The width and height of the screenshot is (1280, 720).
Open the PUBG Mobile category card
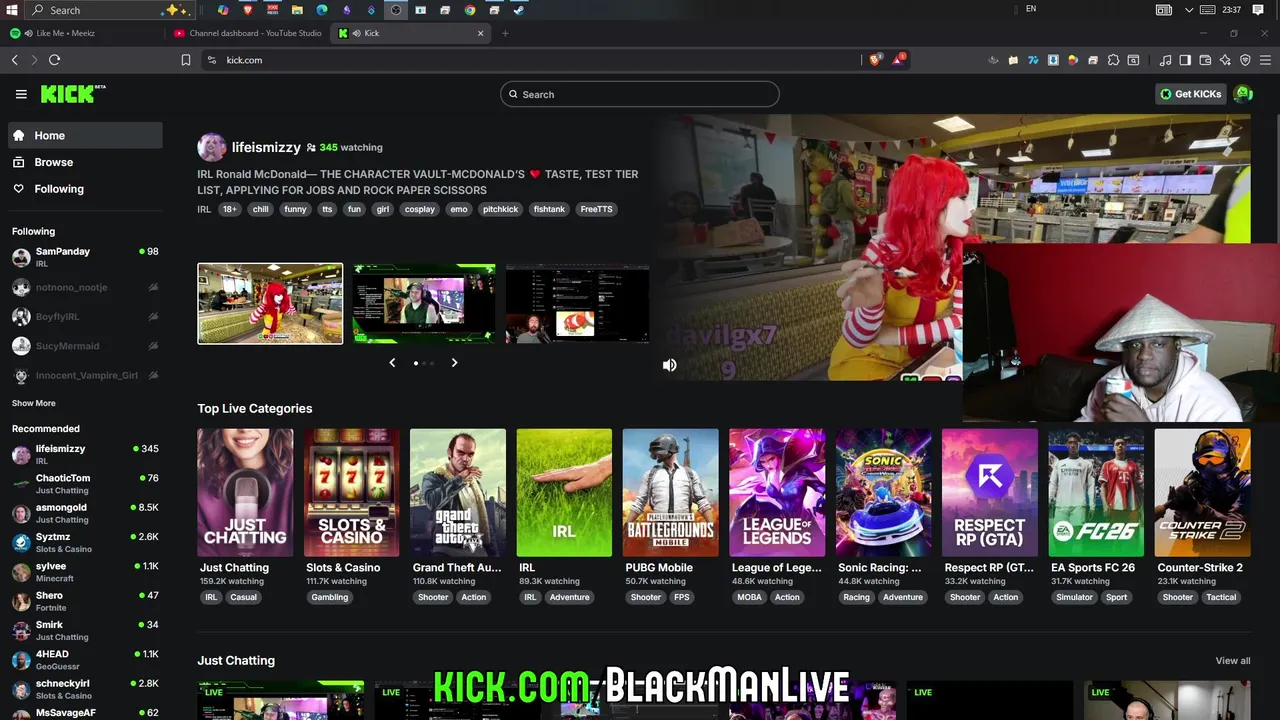coord(670,493)
